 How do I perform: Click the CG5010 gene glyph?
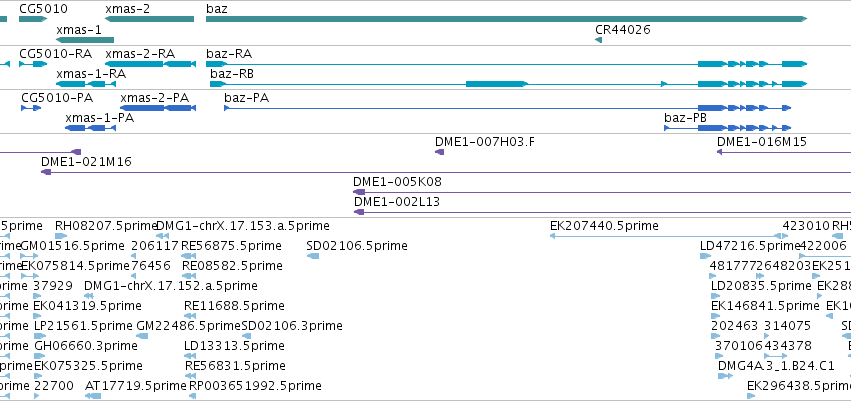click(33, 19)
